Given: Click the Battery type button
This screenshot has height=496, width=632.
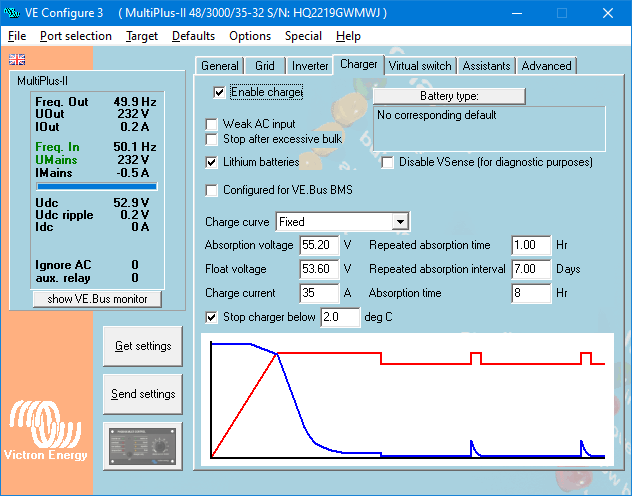Looking at the screenshot, I should pos(449,96).
